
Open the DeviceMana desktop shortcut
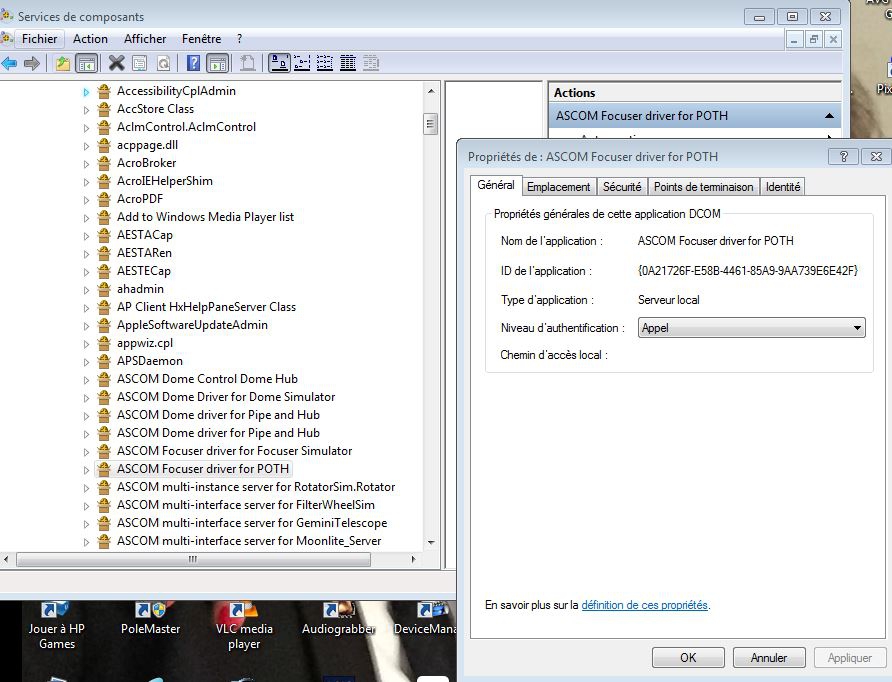(x=425, y=619)
